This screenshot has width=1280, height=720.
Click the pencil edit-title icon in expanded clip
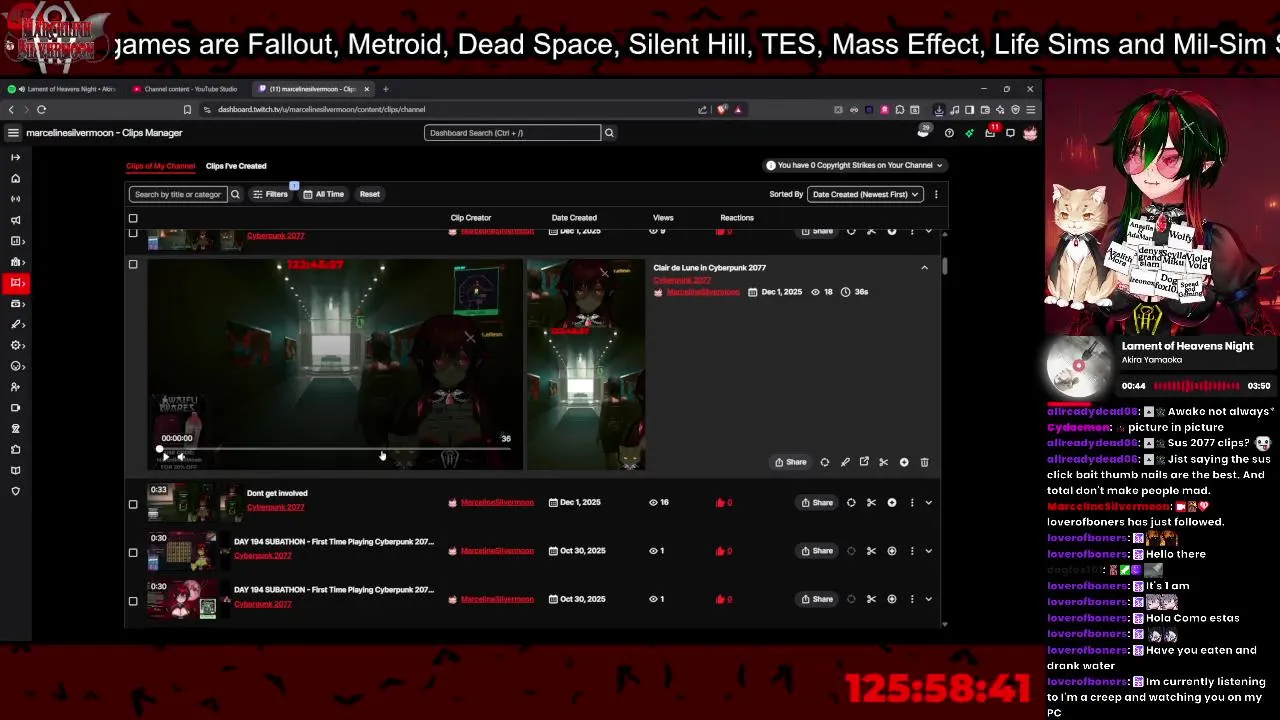coord(845,462)
